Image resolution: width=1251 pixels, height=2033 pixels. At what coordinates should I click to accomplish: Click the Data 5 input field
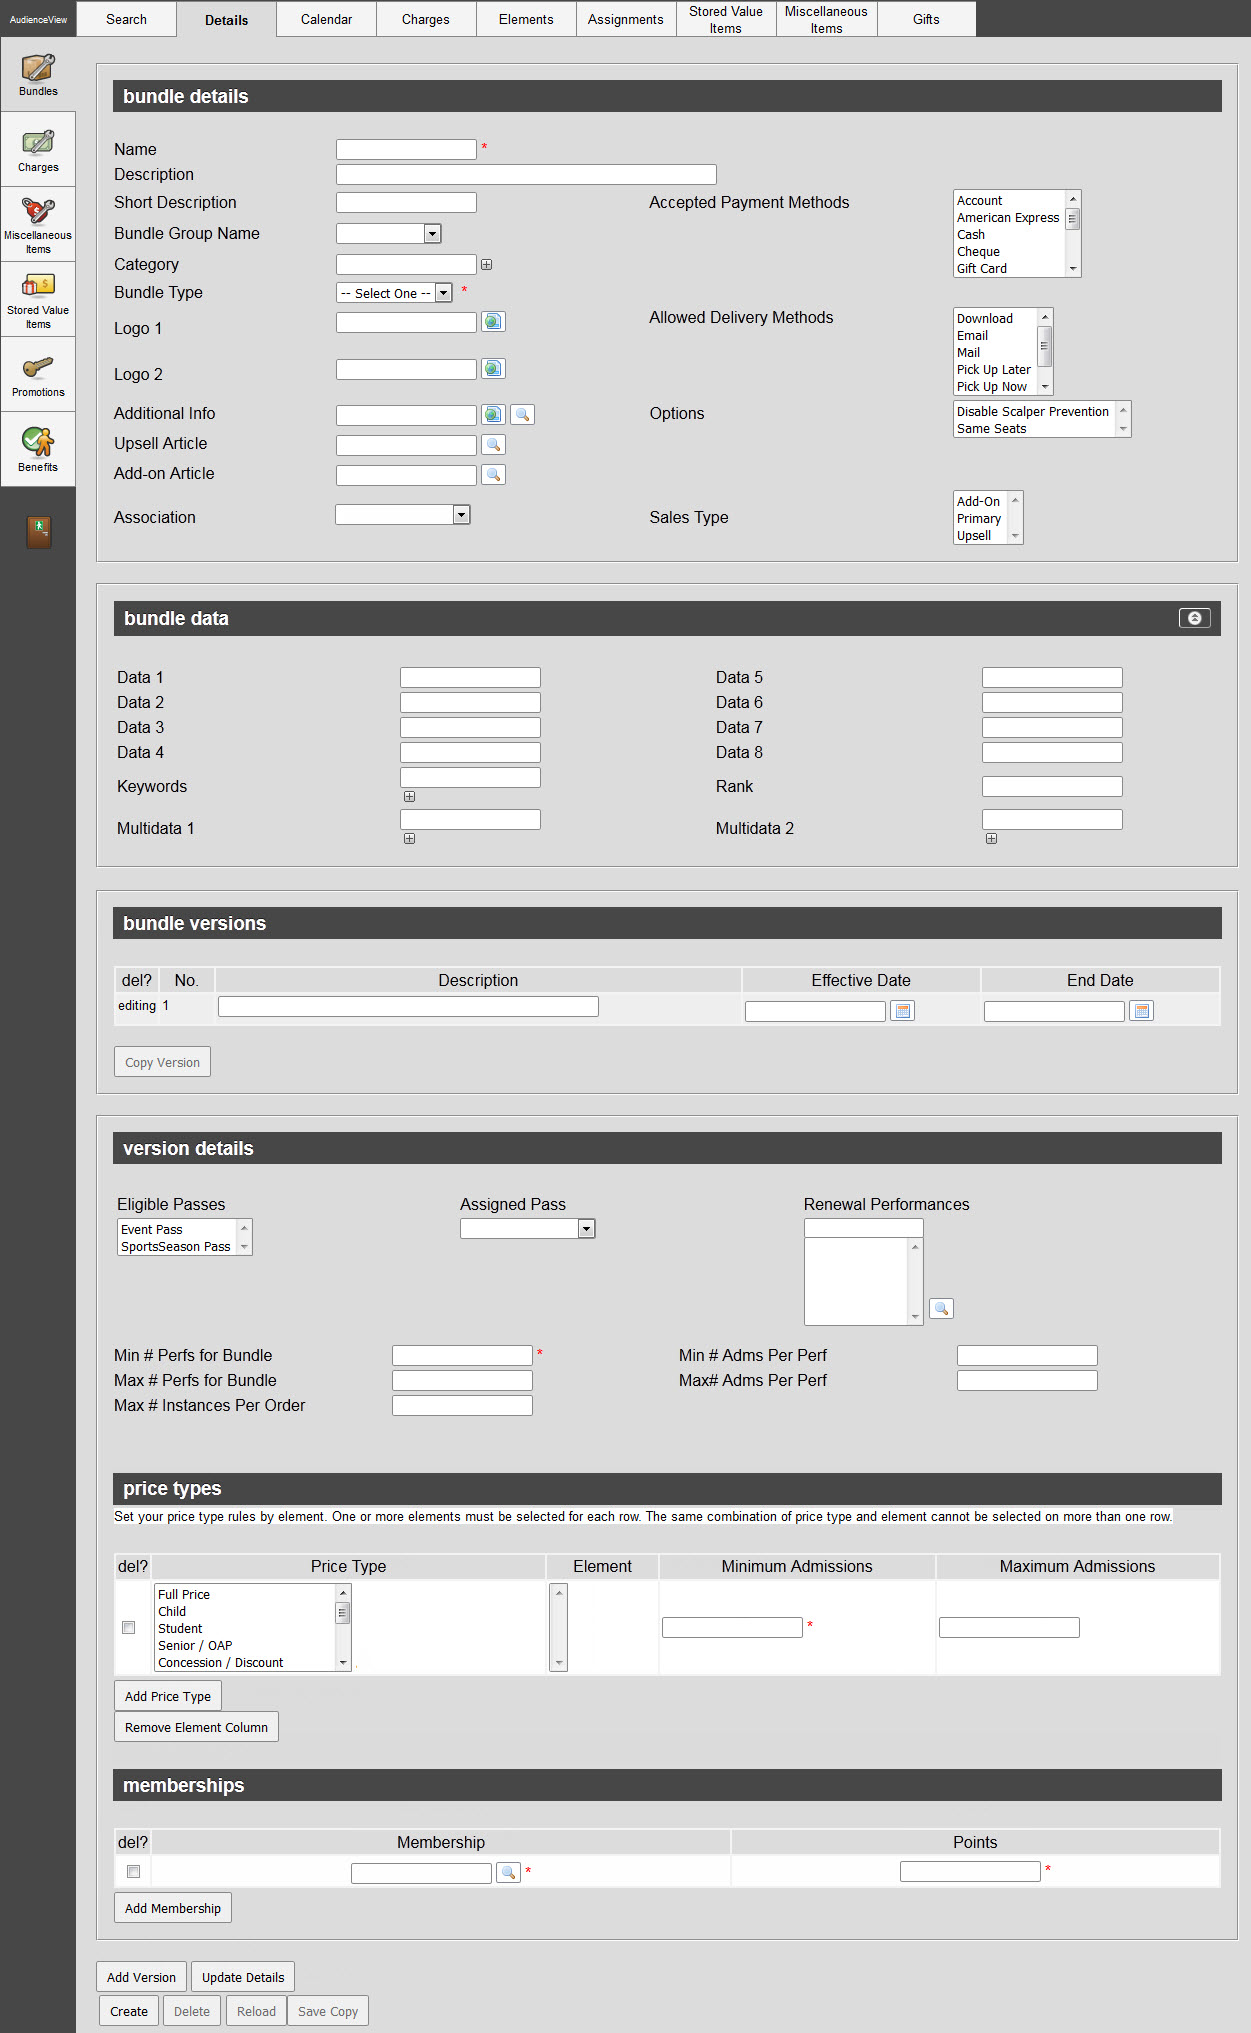tap(1052, 677)
